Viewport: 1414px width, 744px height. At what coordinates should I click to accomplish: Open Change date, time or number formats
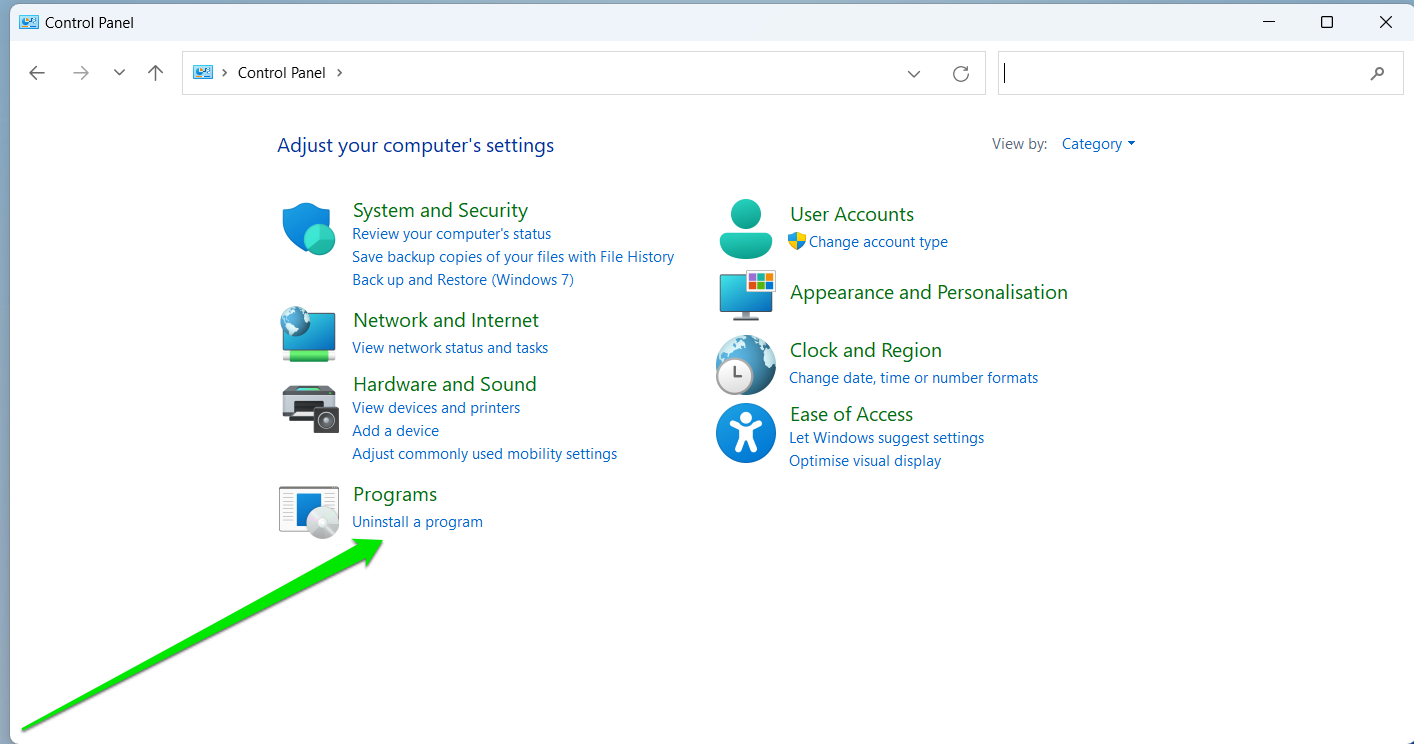[914, 378]
